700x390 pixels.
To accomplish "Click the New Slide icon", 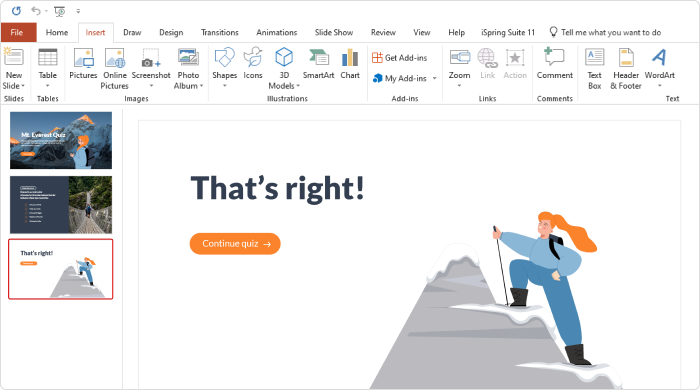I will click(x=13, y=57).
